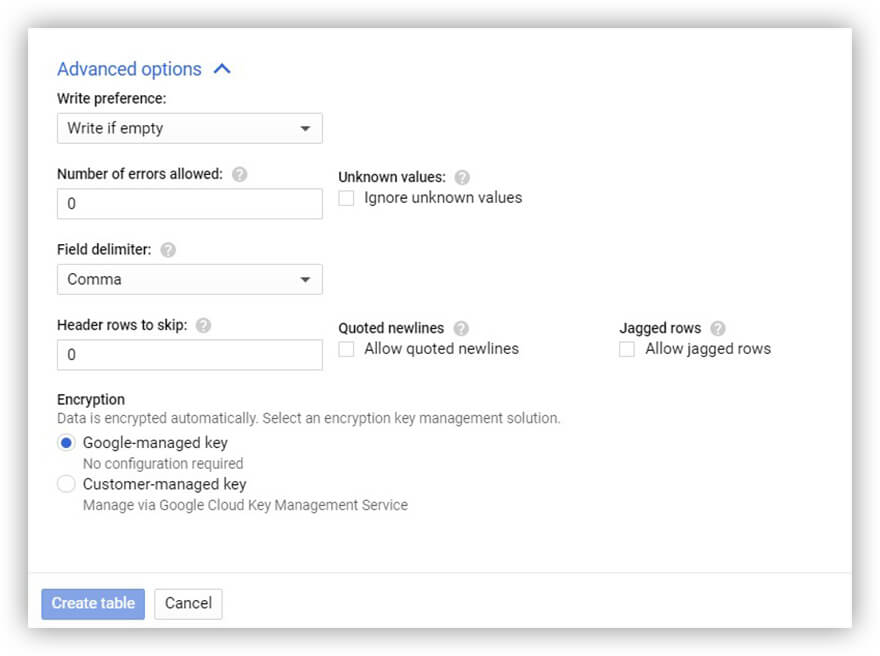This screenshot has width=880, height=656.
Task: Click help icon beside Unknown values
Action: (x=462, y=177)
